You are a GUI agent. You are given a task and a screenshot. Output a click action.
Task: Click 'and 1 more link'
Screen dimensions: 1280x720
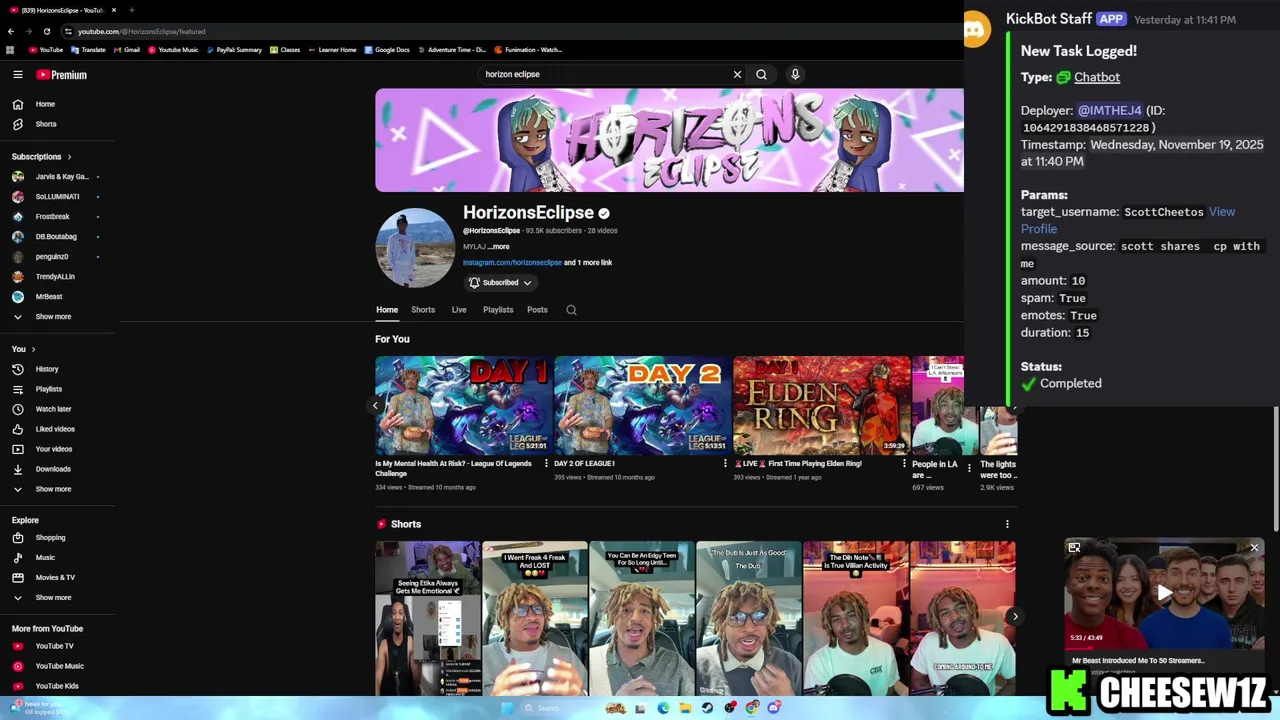[x=588, y=263]
